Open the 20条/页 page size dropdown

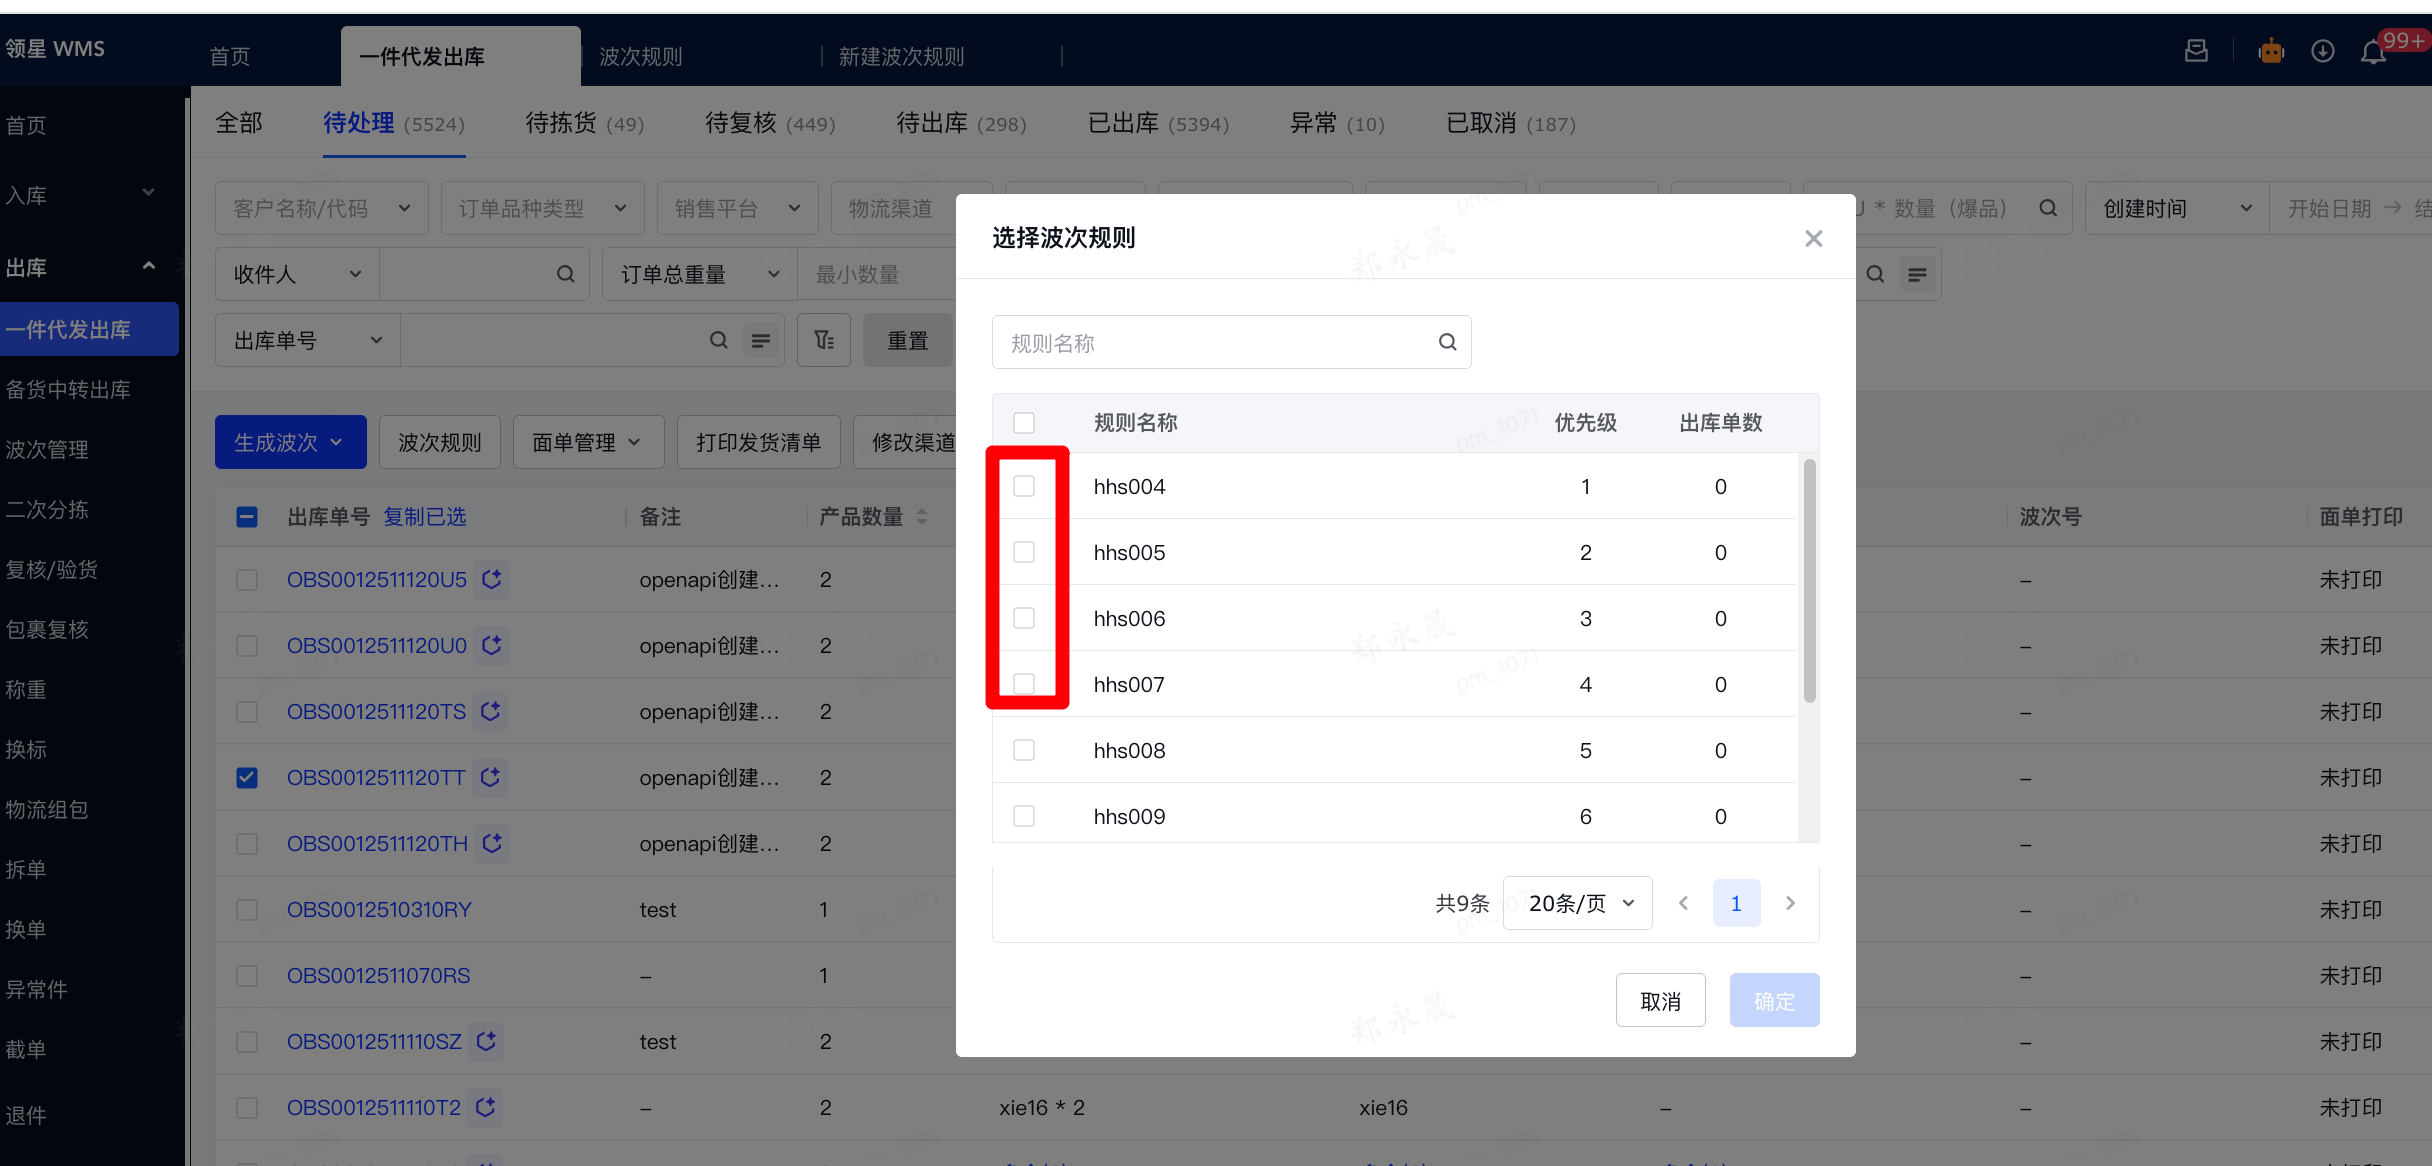point(1577,903)
